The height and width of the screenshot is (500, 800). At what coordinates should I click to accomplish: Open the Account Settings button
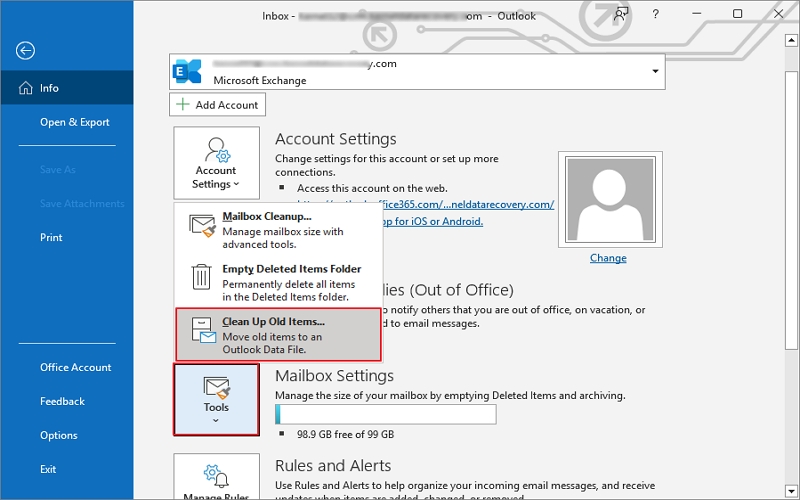[216, 162]
